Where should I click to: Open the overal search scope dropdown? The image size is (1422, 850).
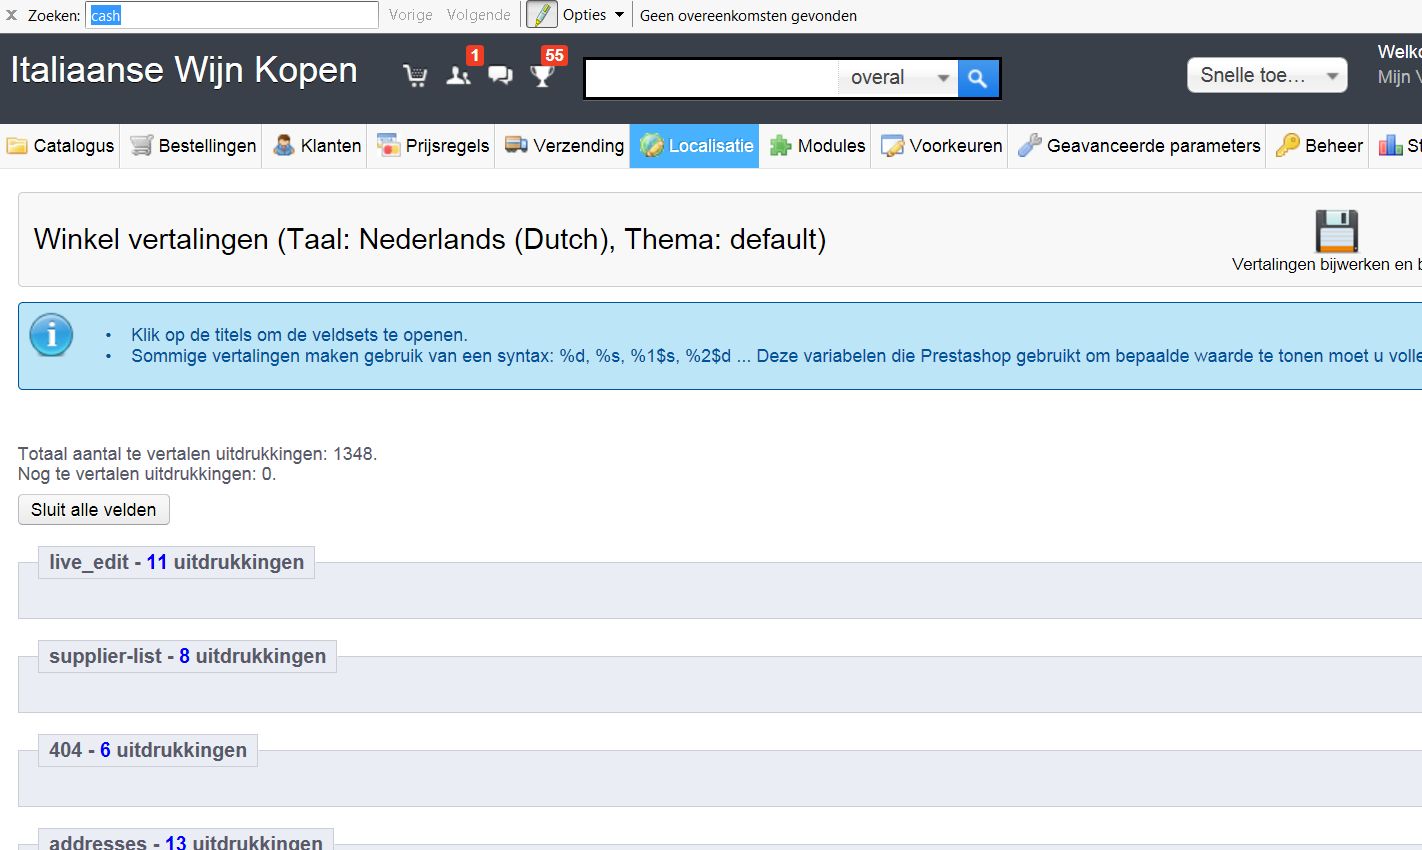[898, 78]
